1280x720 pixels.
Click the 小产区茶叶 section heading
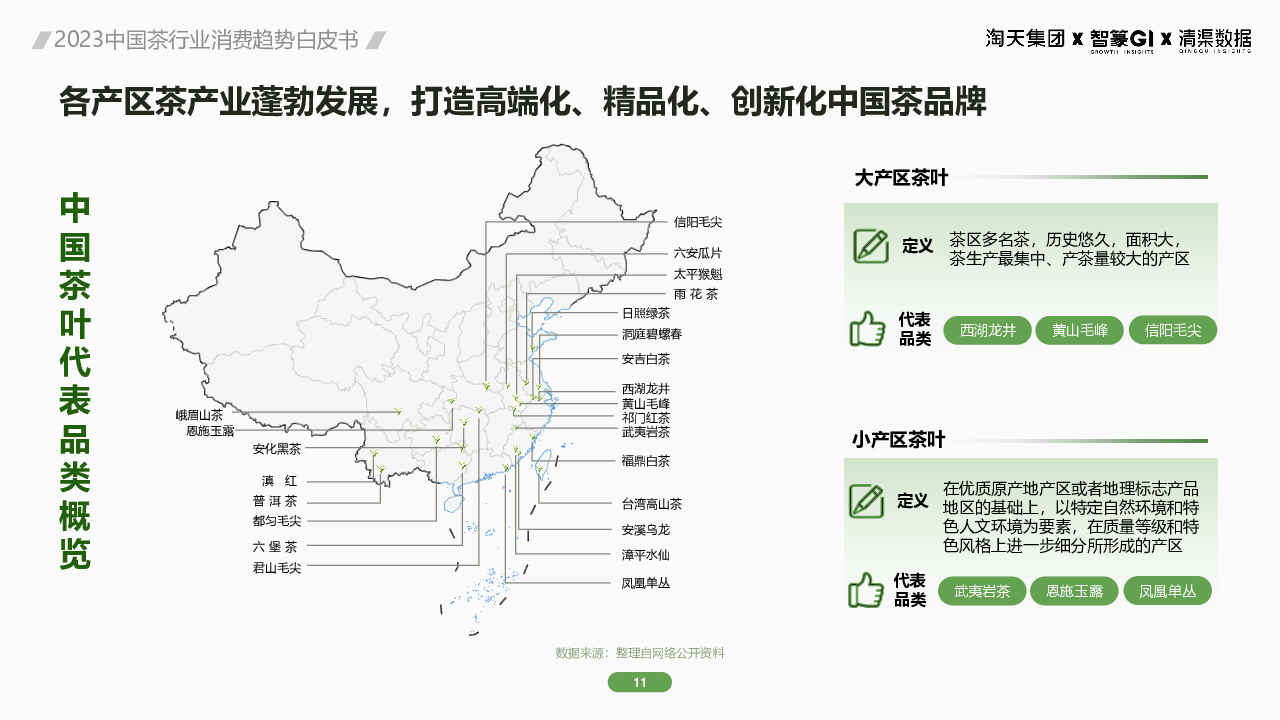899,440
